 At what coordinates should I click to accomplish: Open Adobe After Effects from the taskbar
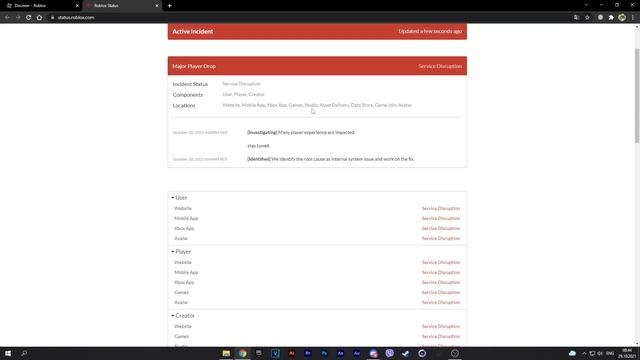pyautogui.click(x=340, y=353)
